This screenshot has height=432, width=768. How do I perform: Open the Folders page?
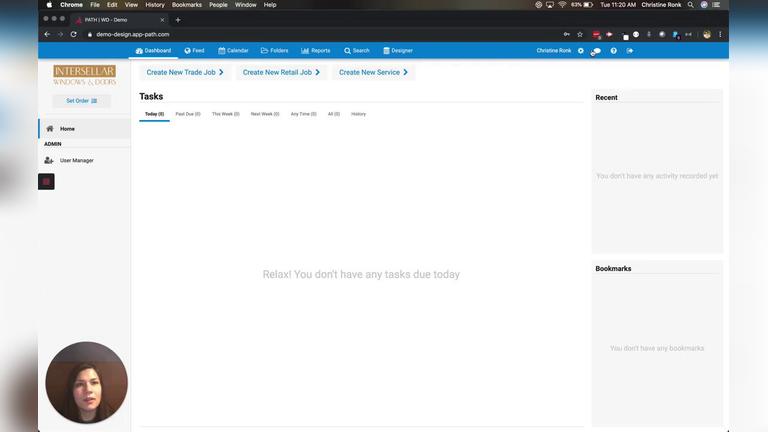(x=274, y=50)
